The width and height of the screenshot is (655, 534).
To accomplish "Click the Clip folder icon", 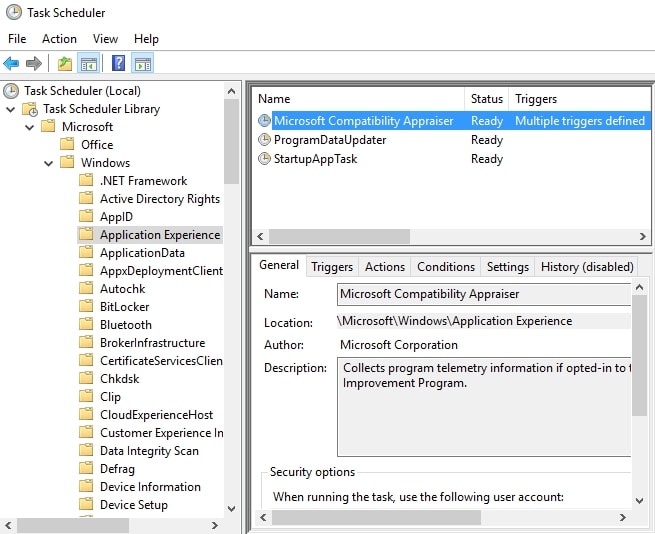I will (x=86, y=396).
